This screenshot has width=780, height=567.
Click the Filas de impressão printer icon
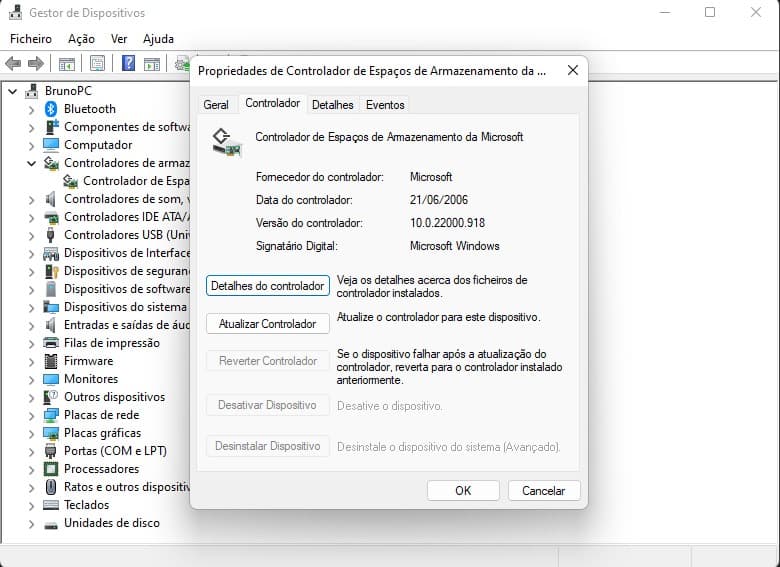51,343
